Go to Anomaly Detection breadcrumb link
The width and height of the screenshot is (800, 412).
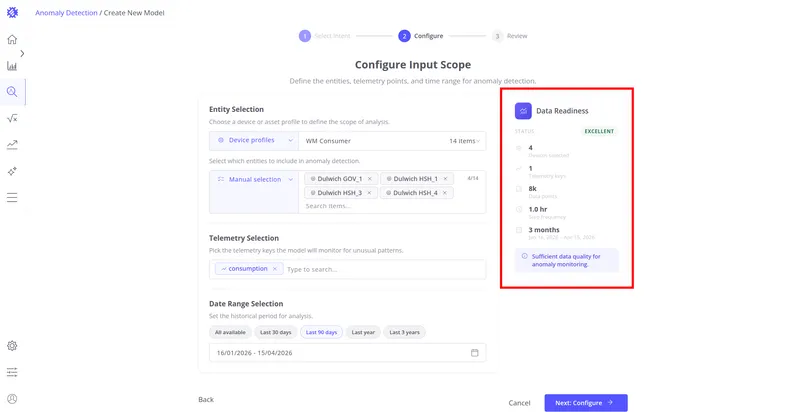[x=66, y=13]
